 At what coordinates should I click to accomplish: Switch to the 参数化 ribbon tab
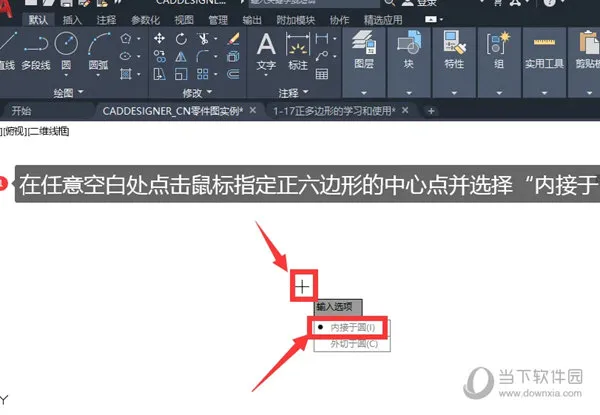pyautogui.click(x=145, y=20)
